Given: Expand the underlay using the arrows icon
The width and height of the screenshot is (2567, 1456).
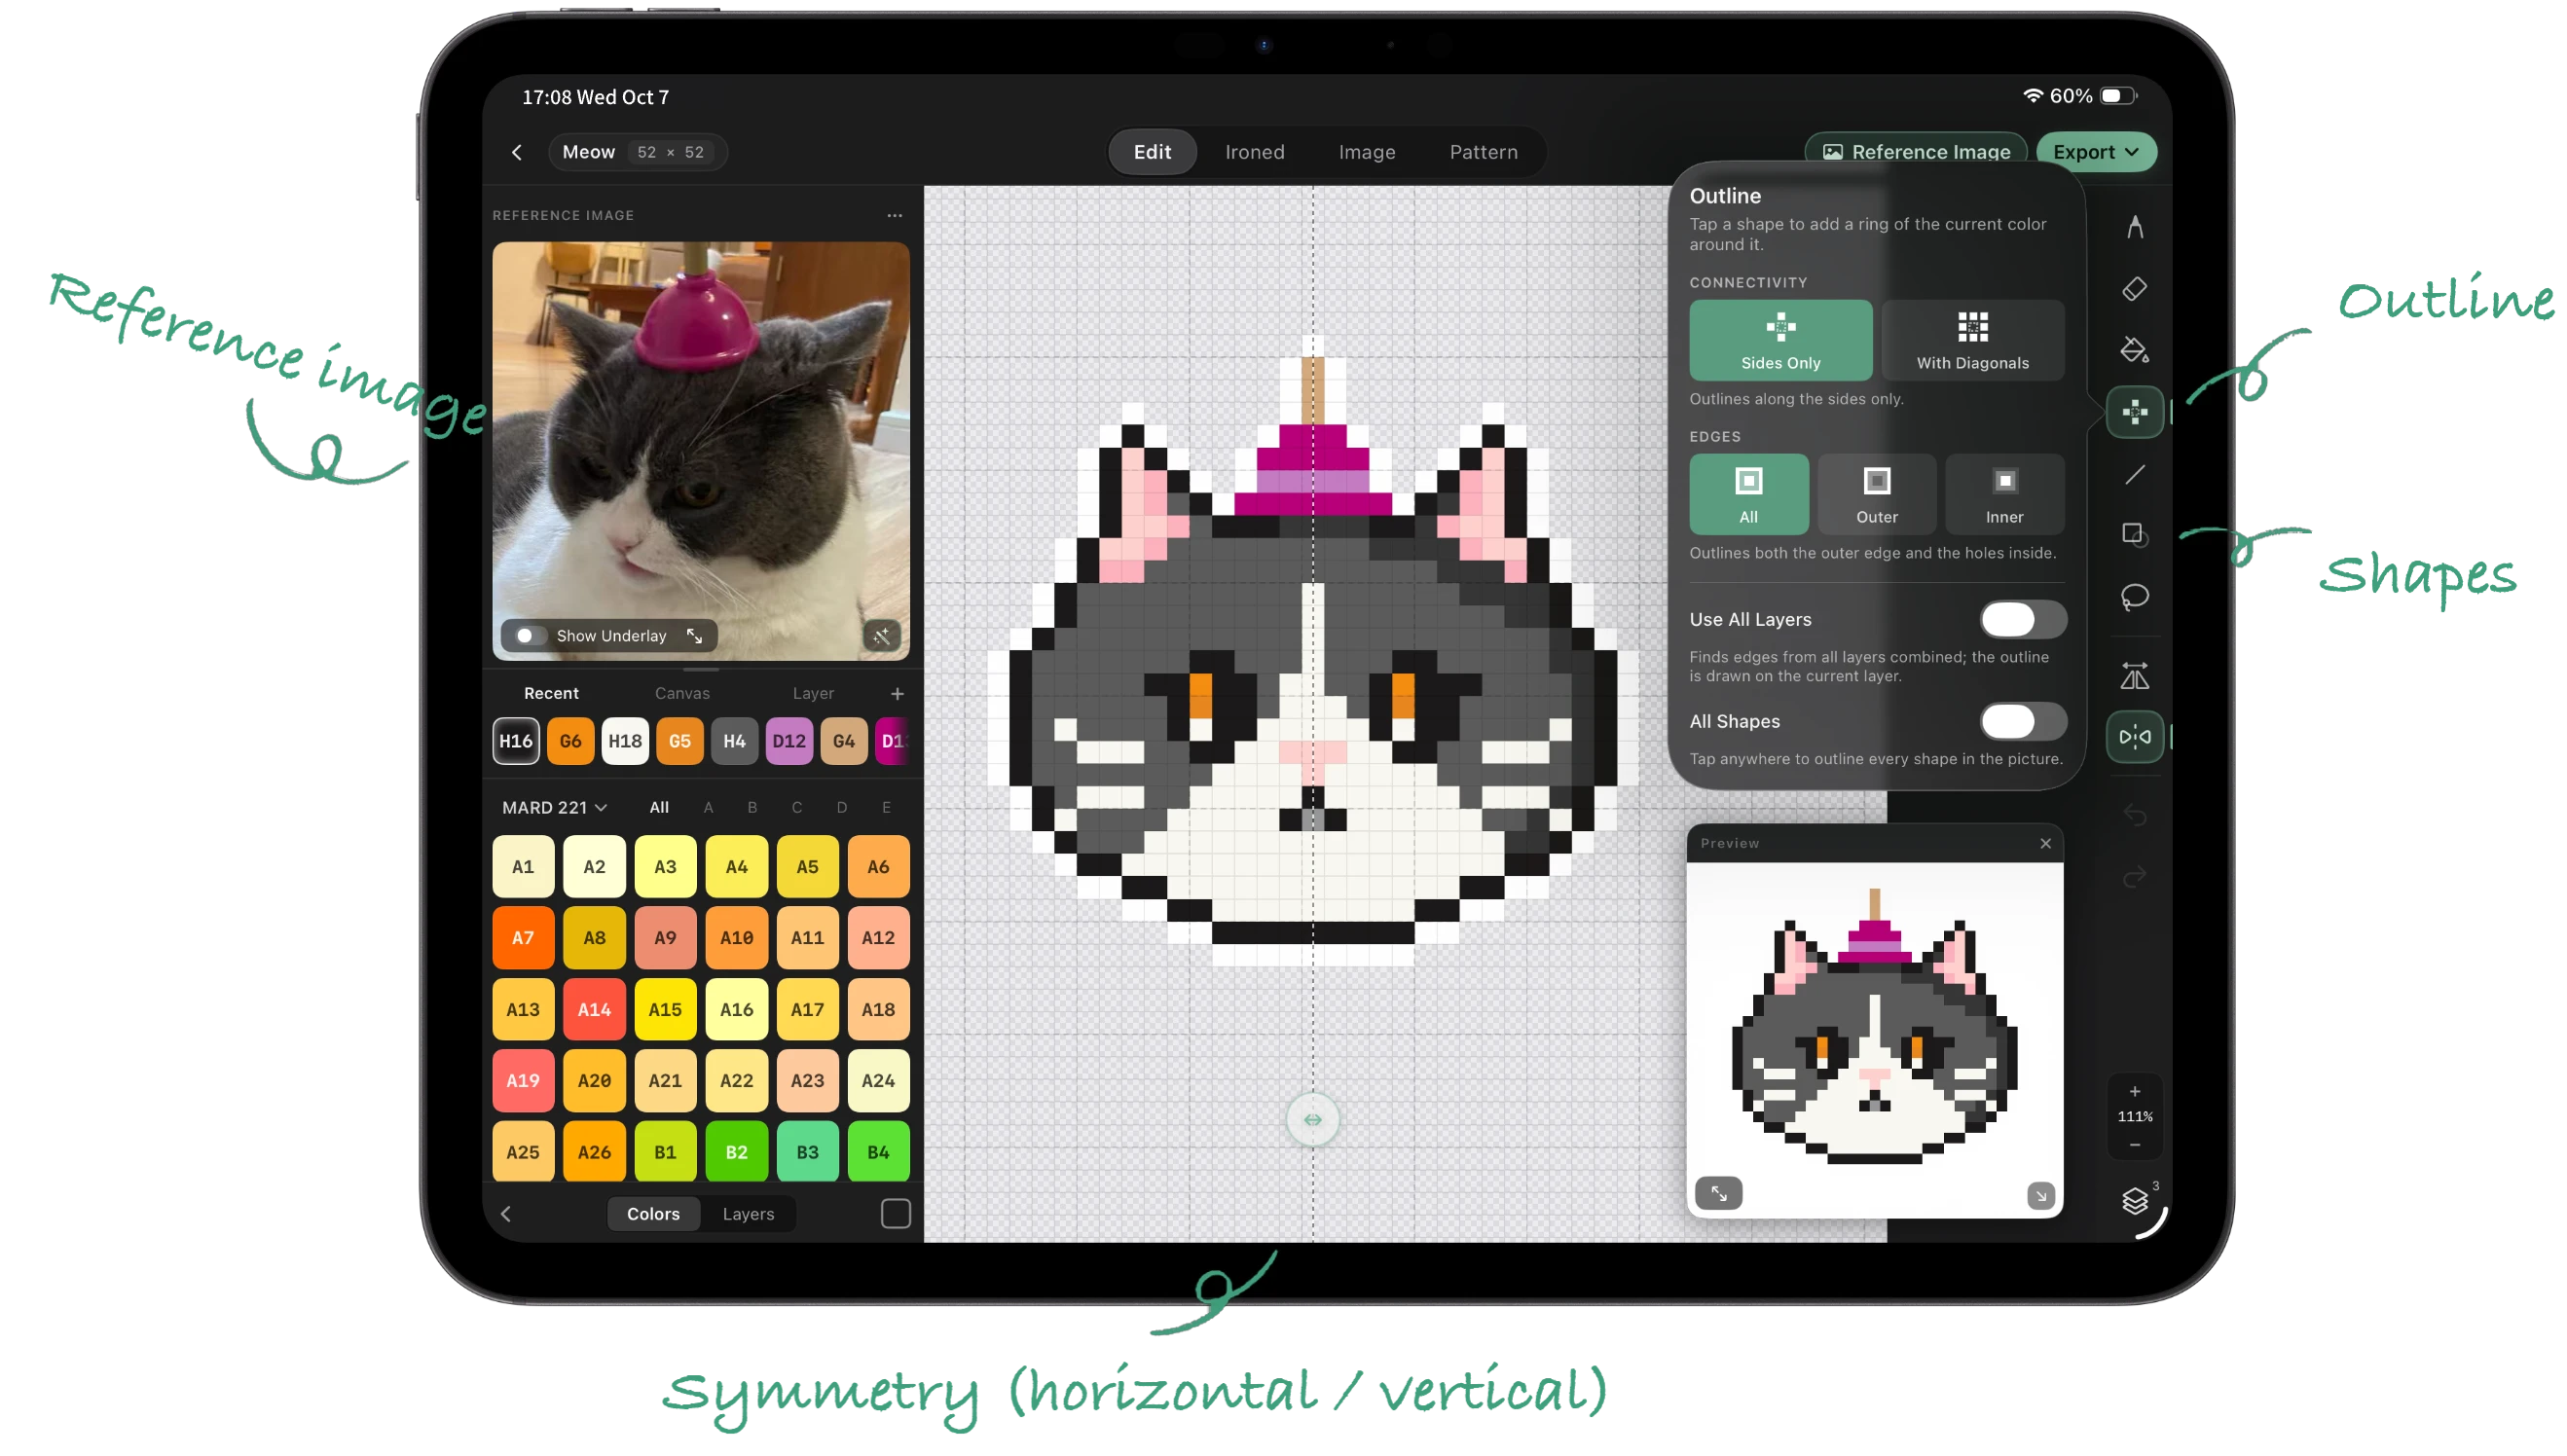Looking at the screenshot, I should [694, 636].
